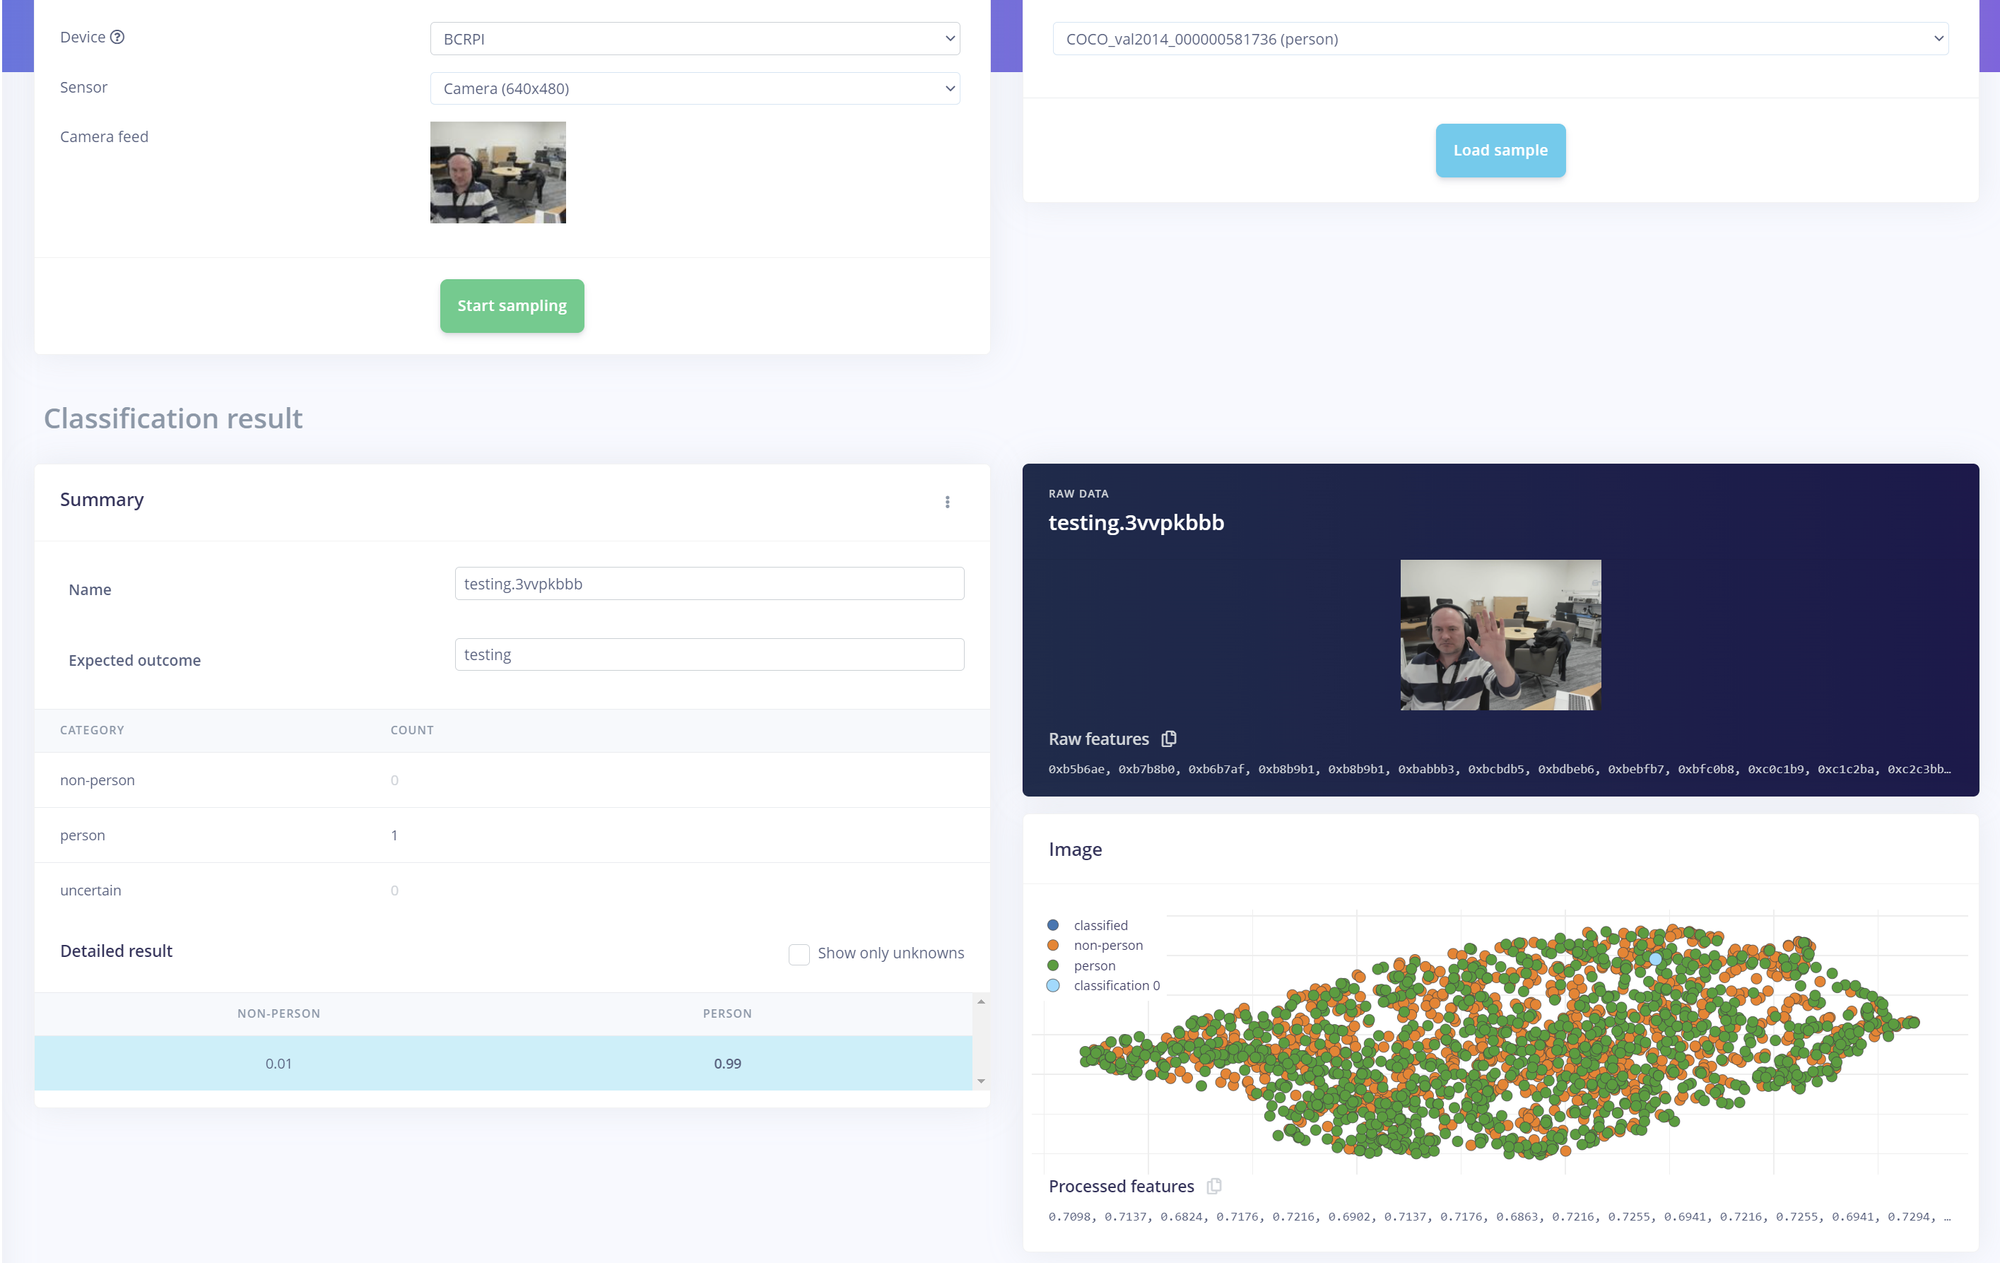The height and width of the screenshot is (1263, 2000).
Task: Toggle the 'classified' legend marker
Action: pos(1053,925)
